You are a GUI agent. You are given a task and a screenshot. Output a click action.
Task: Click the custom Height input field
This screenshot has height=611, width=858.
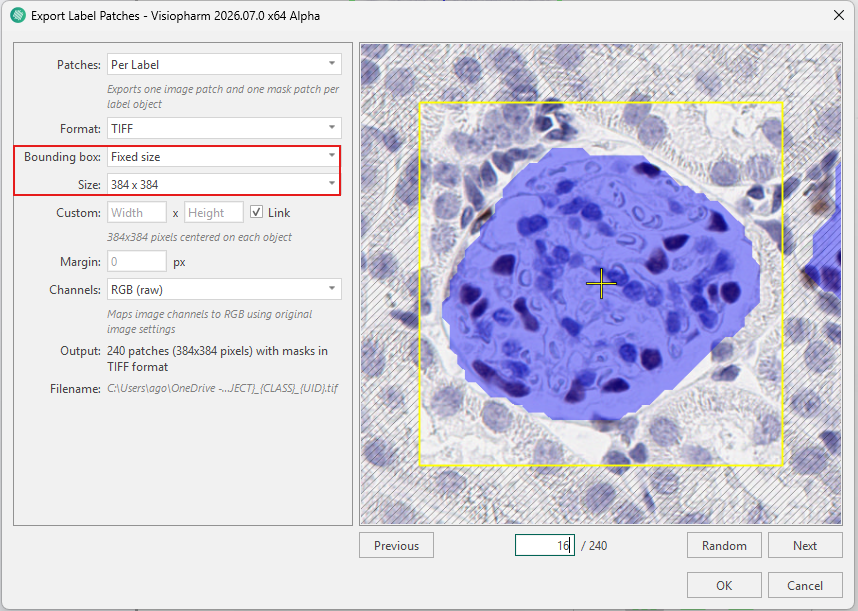(x=214, y=212)
